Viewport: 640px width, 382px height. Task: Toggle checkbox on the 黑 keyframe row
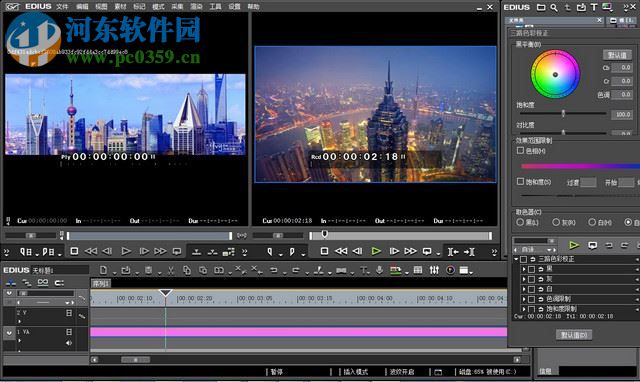pos(531,269)
